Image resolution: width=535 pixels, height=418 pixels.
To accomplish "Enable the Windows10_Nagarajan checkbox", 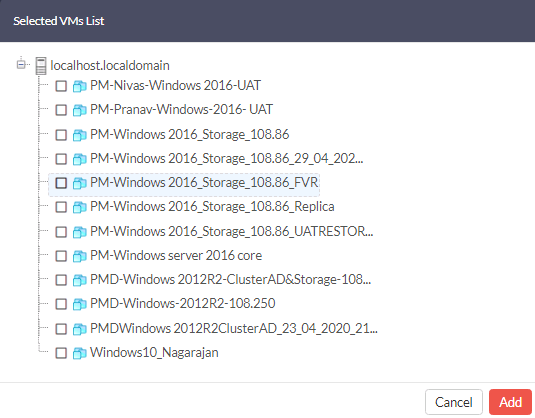I will point(61,353).
